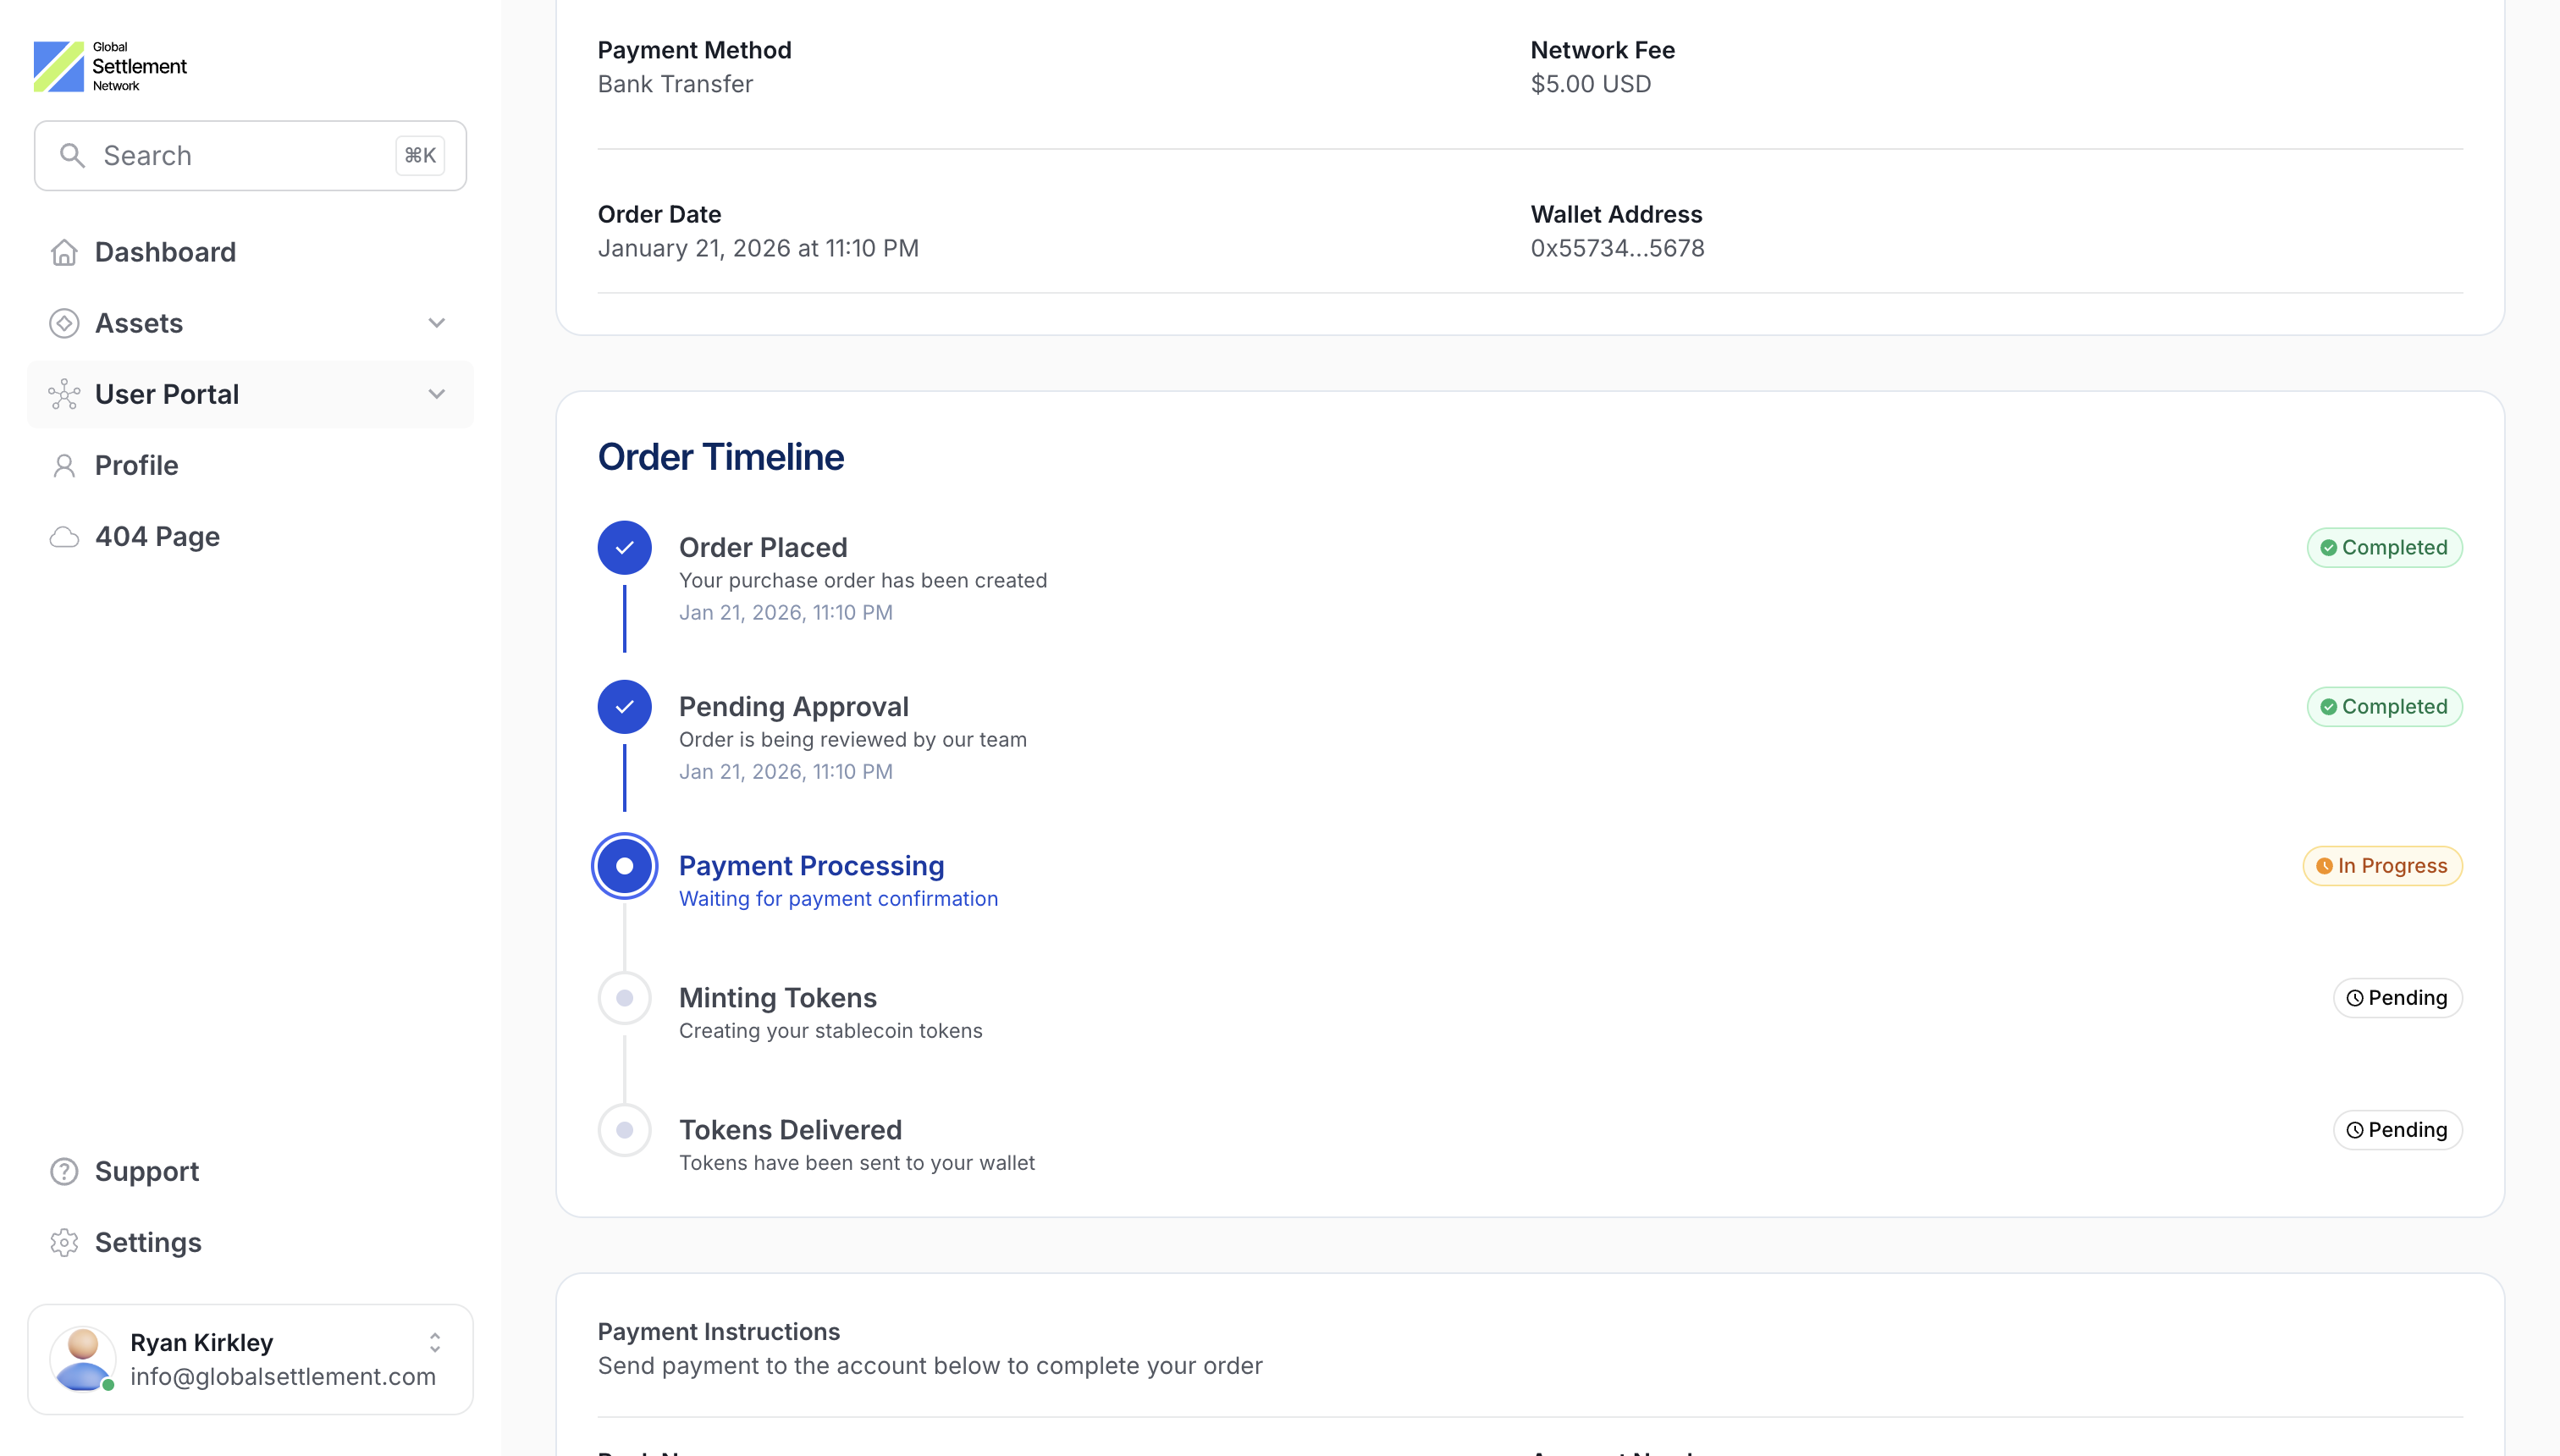This screenshot has height=1456, width=2560.
Task: Expand the Assets section
Action: 436,322
